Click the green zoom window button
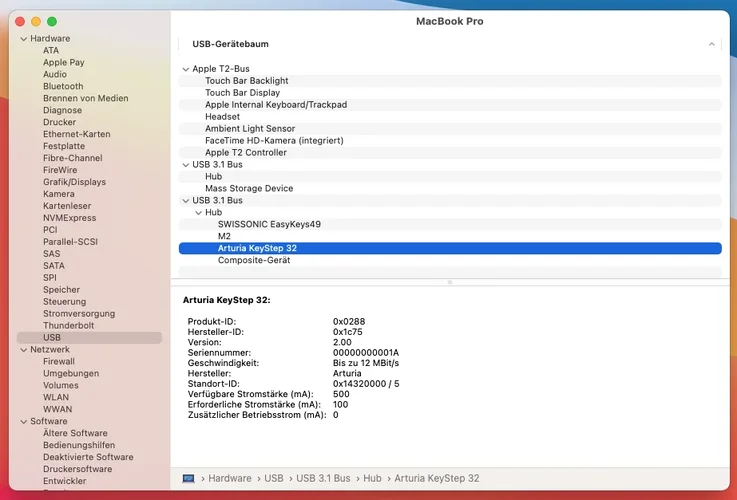 52,21
